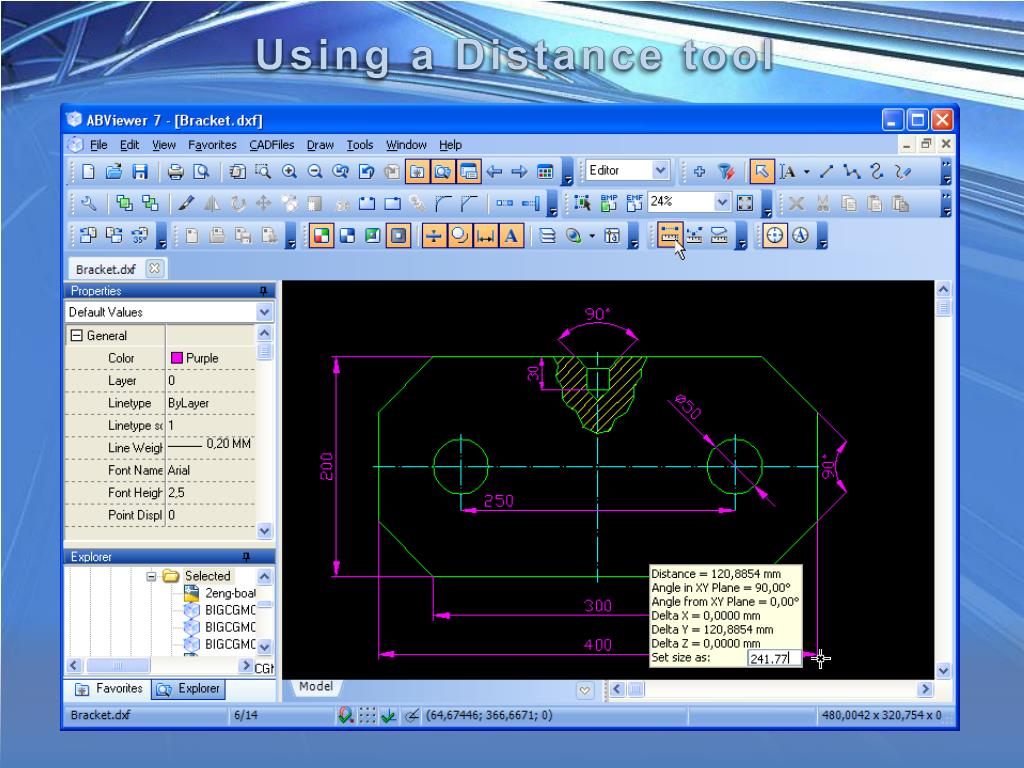Click the Explorer tree horizontal scrollbar thumb
This screenshot has height=768, width=1024.
(118, 666)
